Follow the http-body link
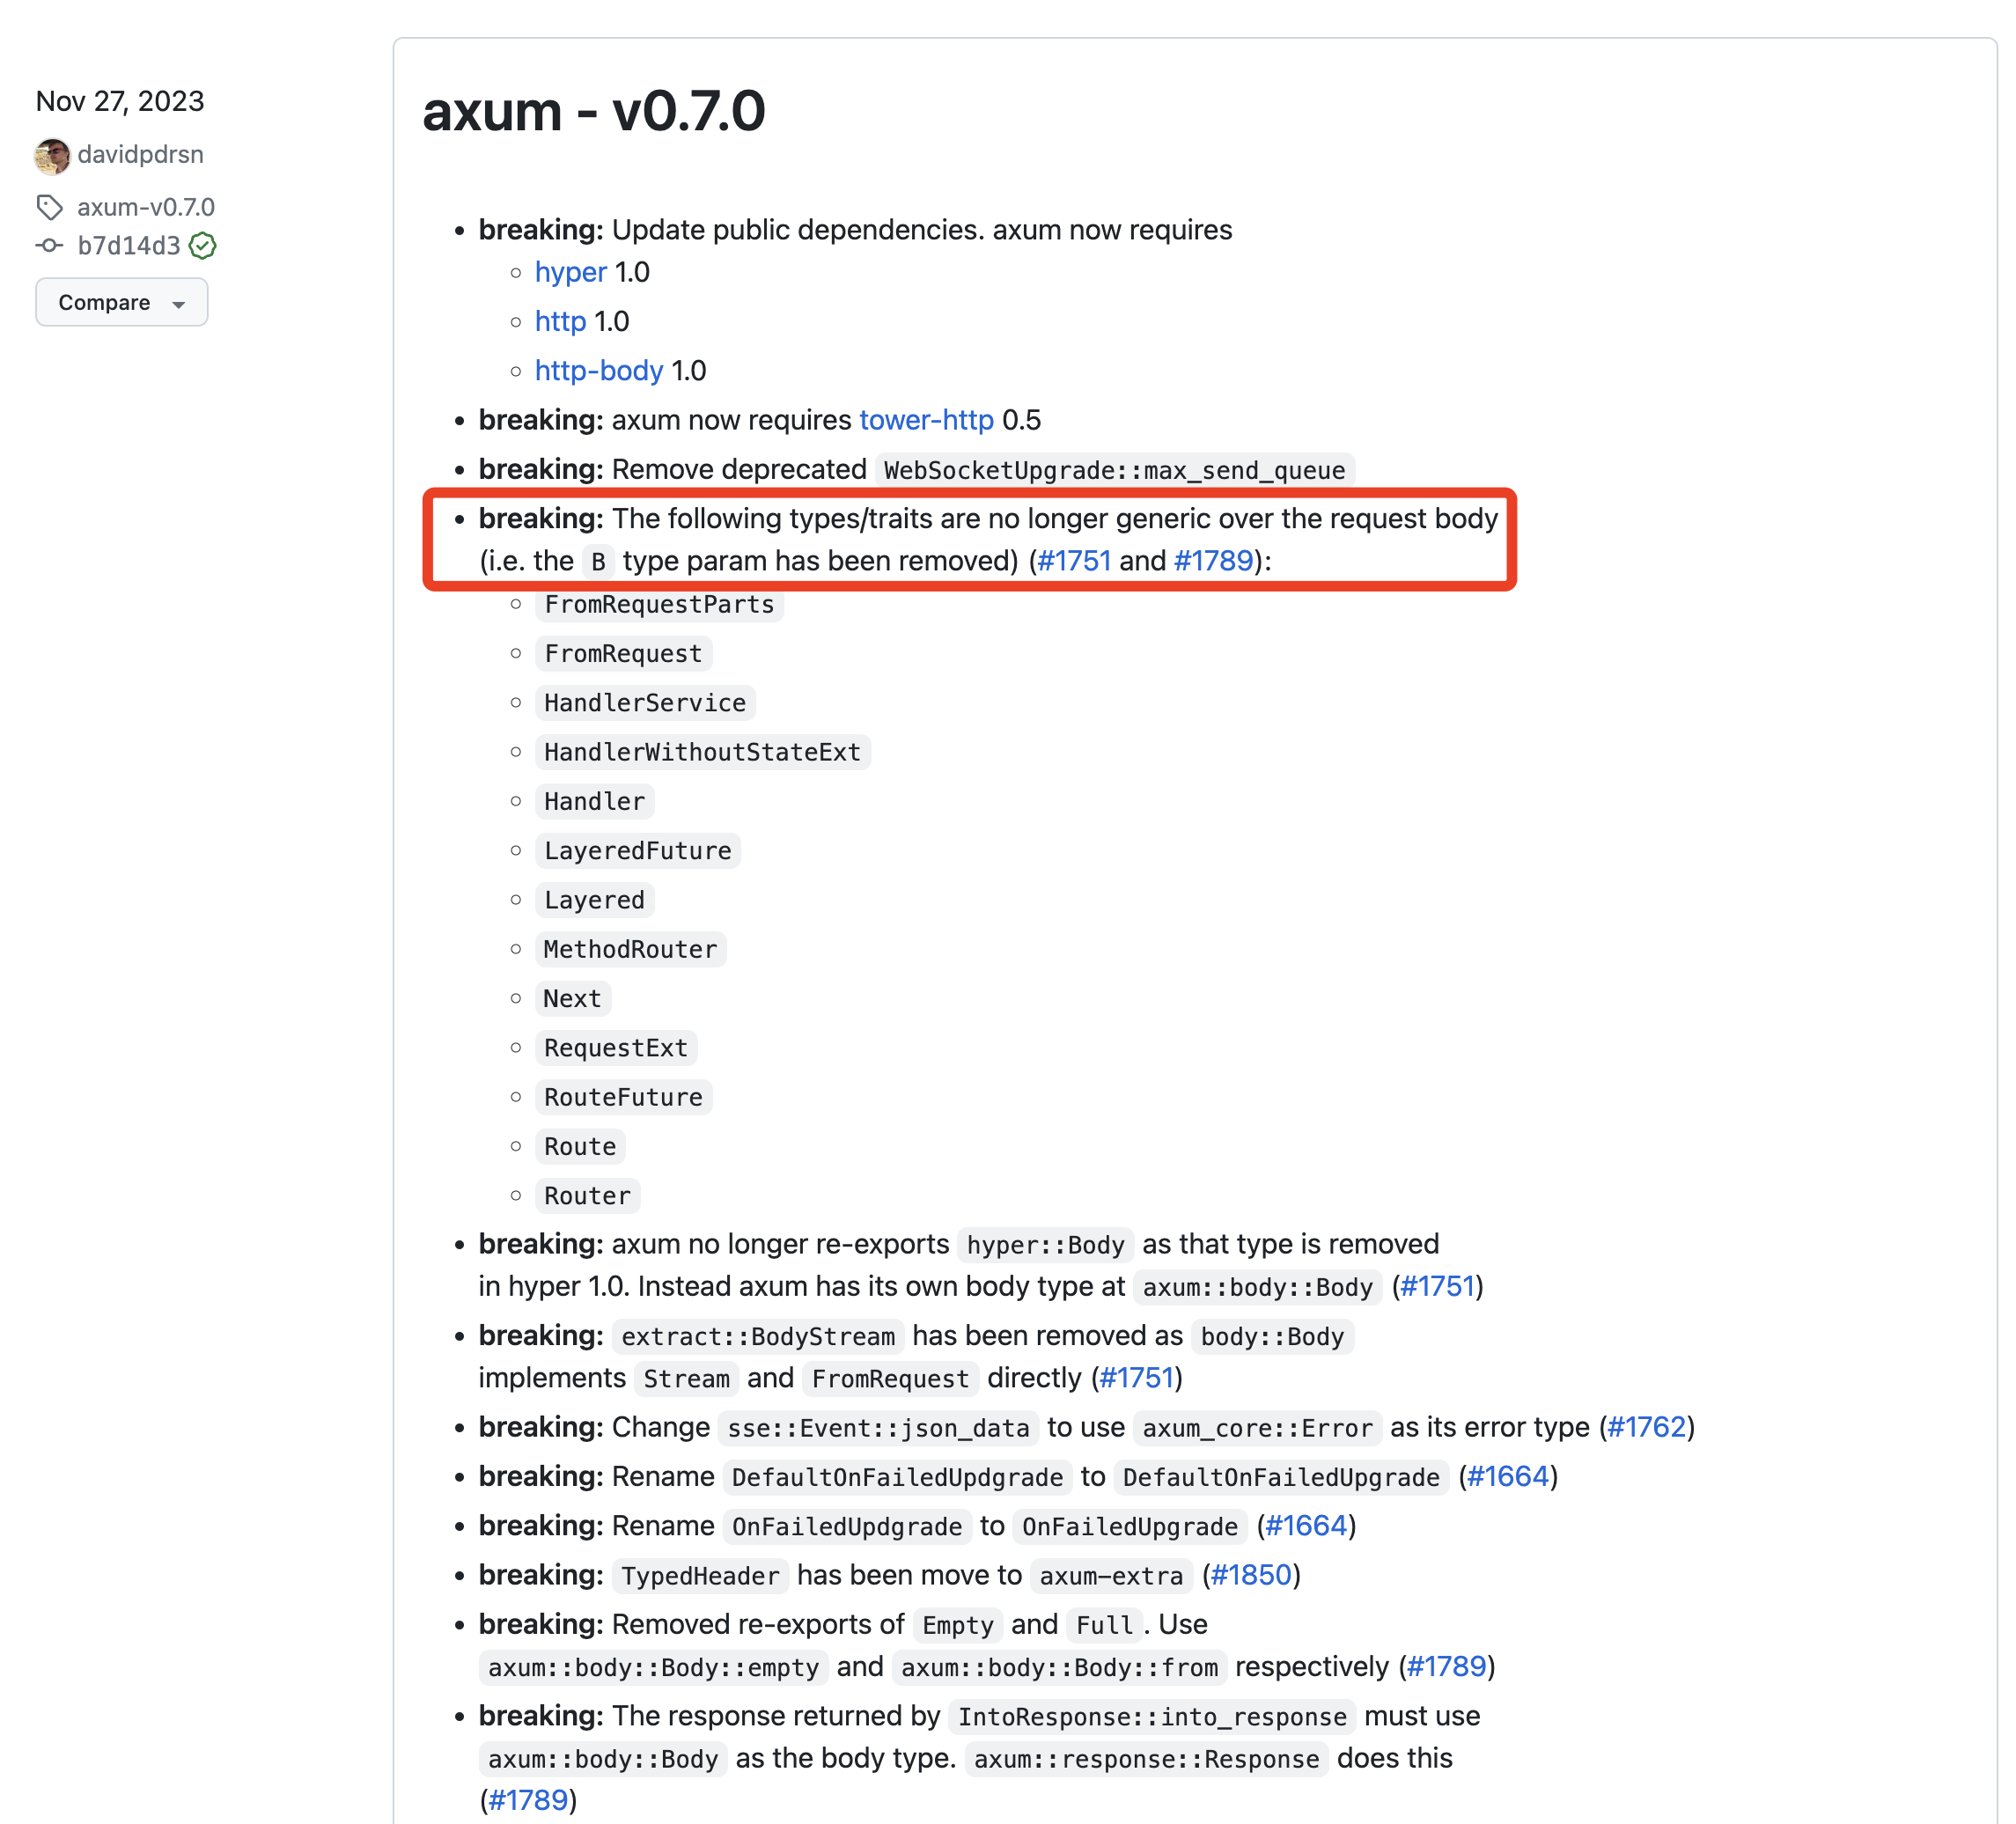The width and height of the screenshot is (2016, 1824). tap(599, 370)
